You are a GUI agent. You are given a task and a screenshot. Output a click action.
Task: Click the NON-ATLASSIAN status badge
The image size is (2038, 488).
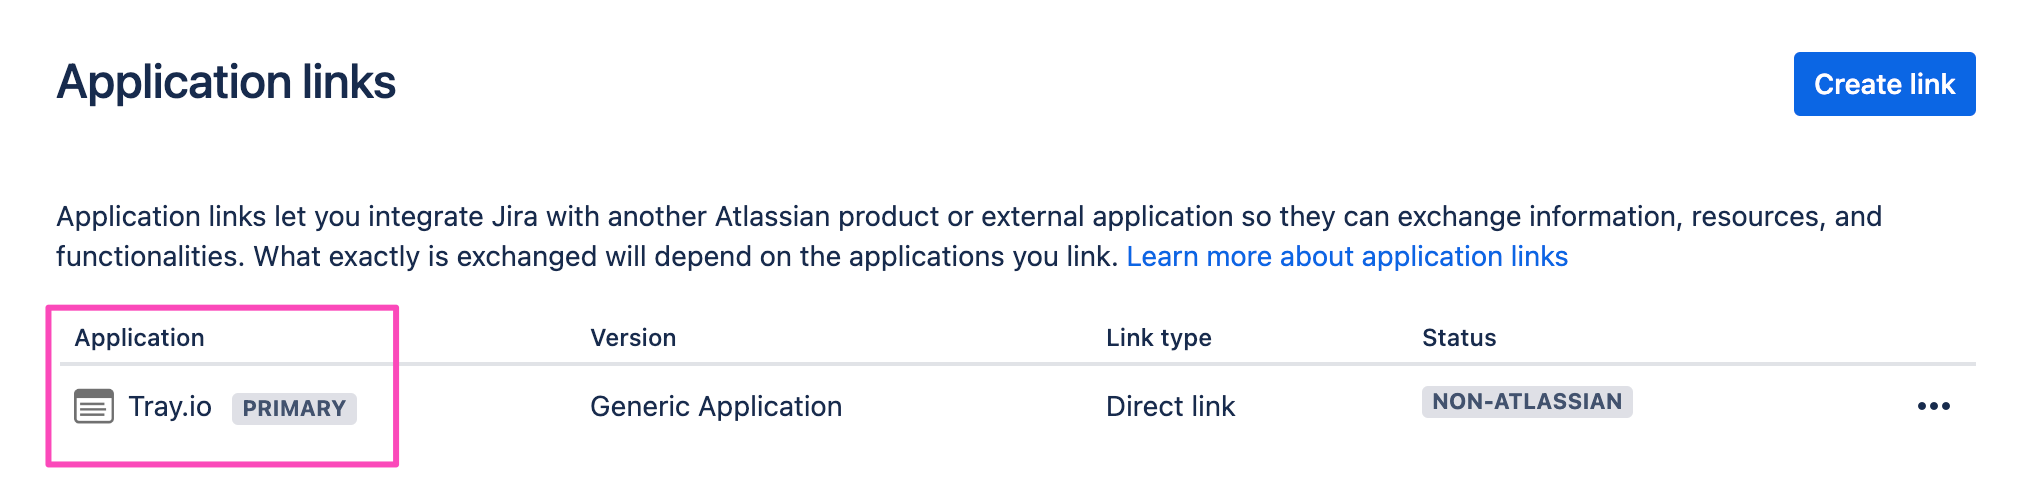(x=1526, y=402)
